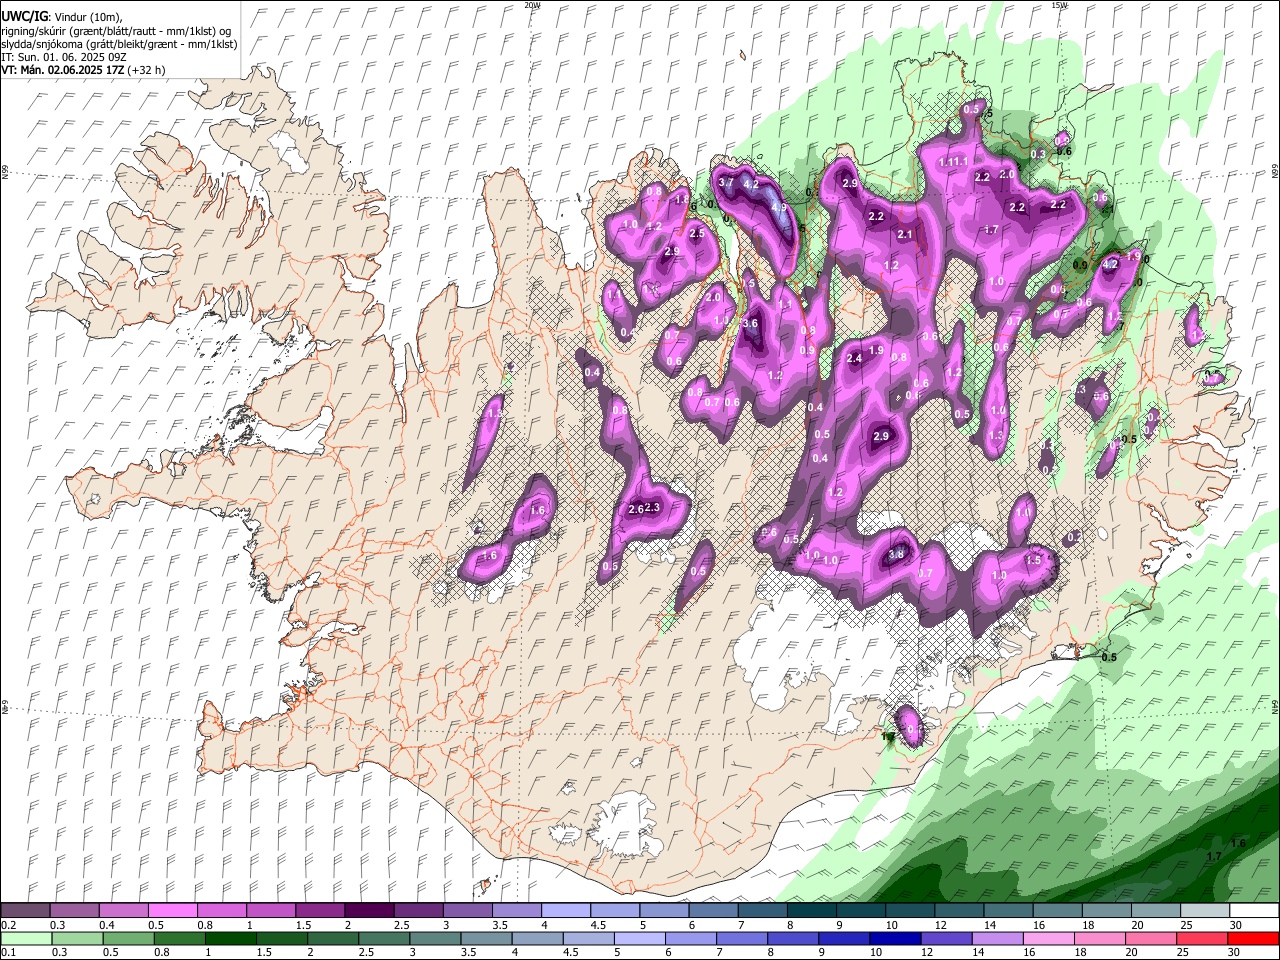Click the 2.3 precipitation value on the map

(x=653, y=508)
